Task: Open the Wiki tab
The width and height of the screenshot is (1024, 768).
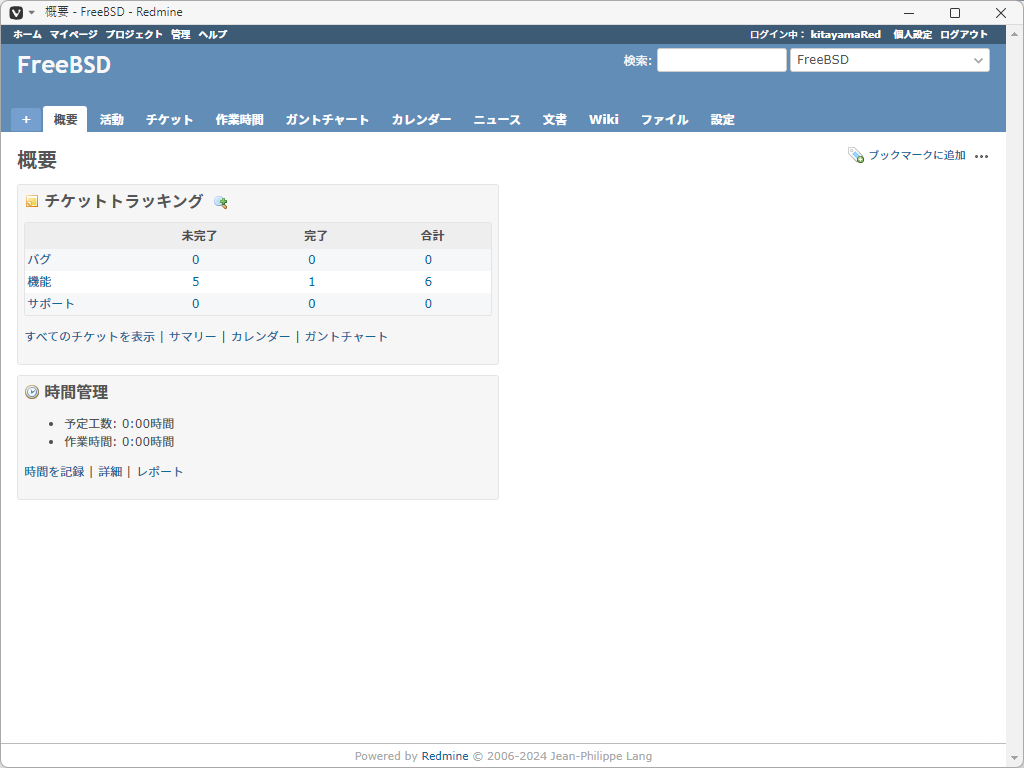Action: tap(603, 120)
